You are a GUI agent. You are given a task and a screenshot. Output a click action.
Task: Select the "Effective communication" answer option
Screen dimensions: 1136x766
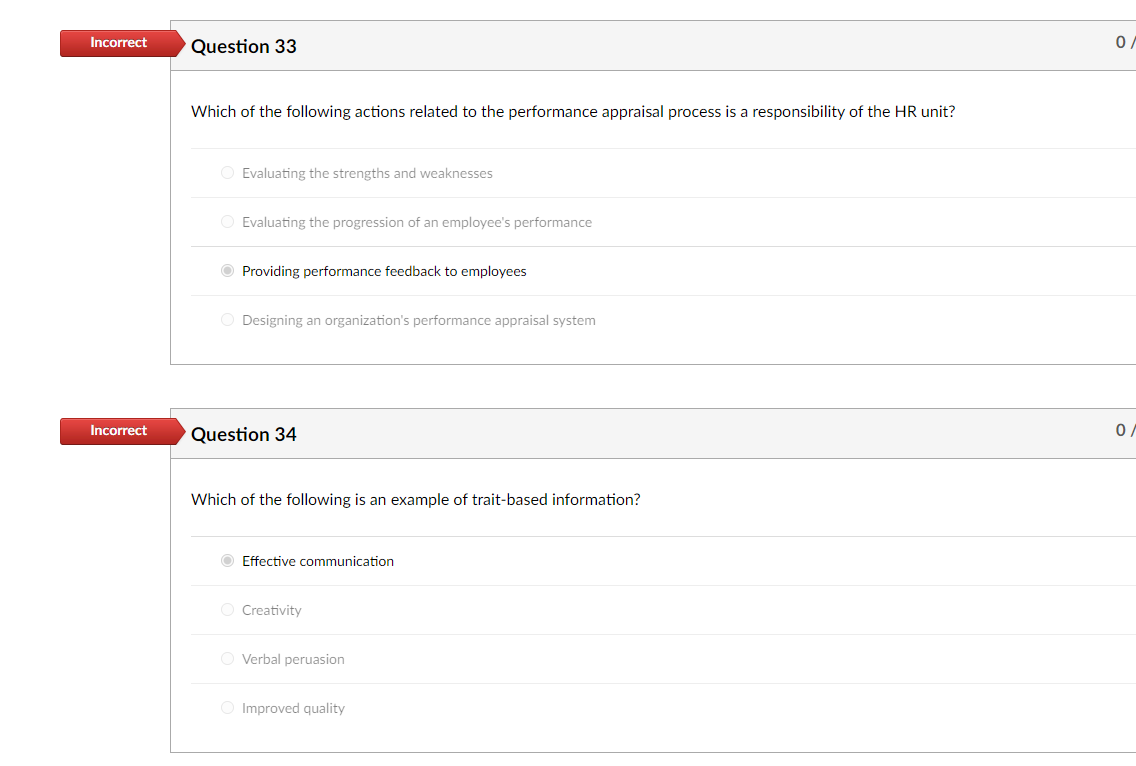click(227, 560)
